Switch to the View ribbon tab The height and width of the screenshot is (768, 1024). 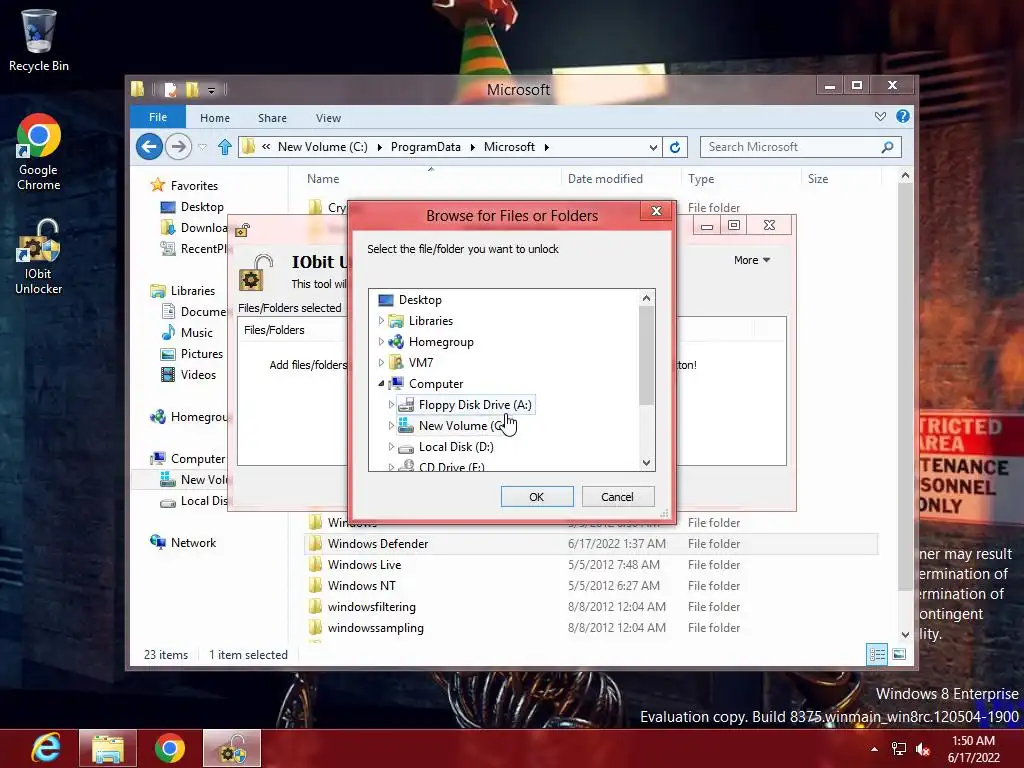pos(328,118)
